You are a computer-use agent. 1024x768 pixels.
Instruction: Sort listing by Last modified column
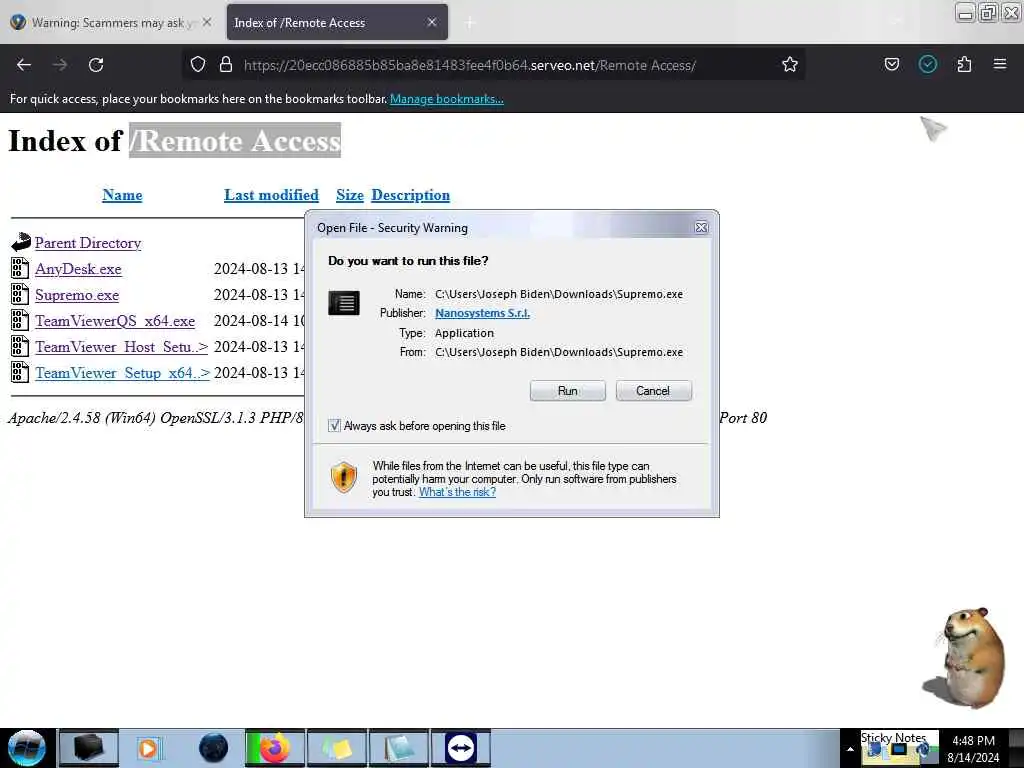point(271,195)
